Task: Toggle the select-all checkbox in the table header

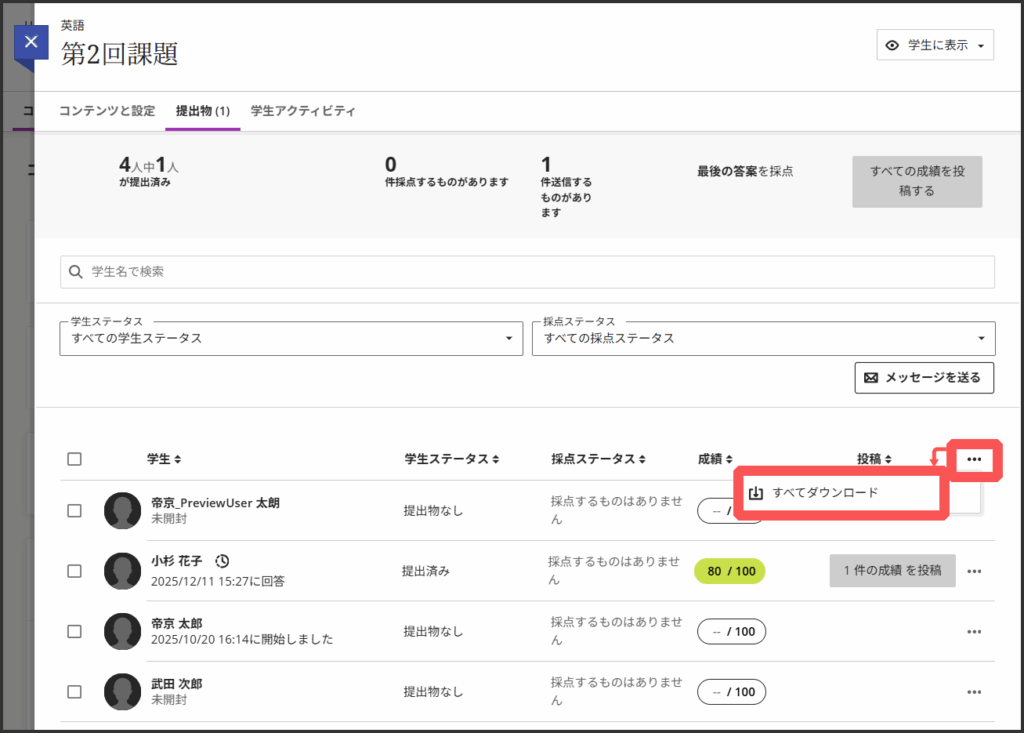Action: click(x=75, y=459)
